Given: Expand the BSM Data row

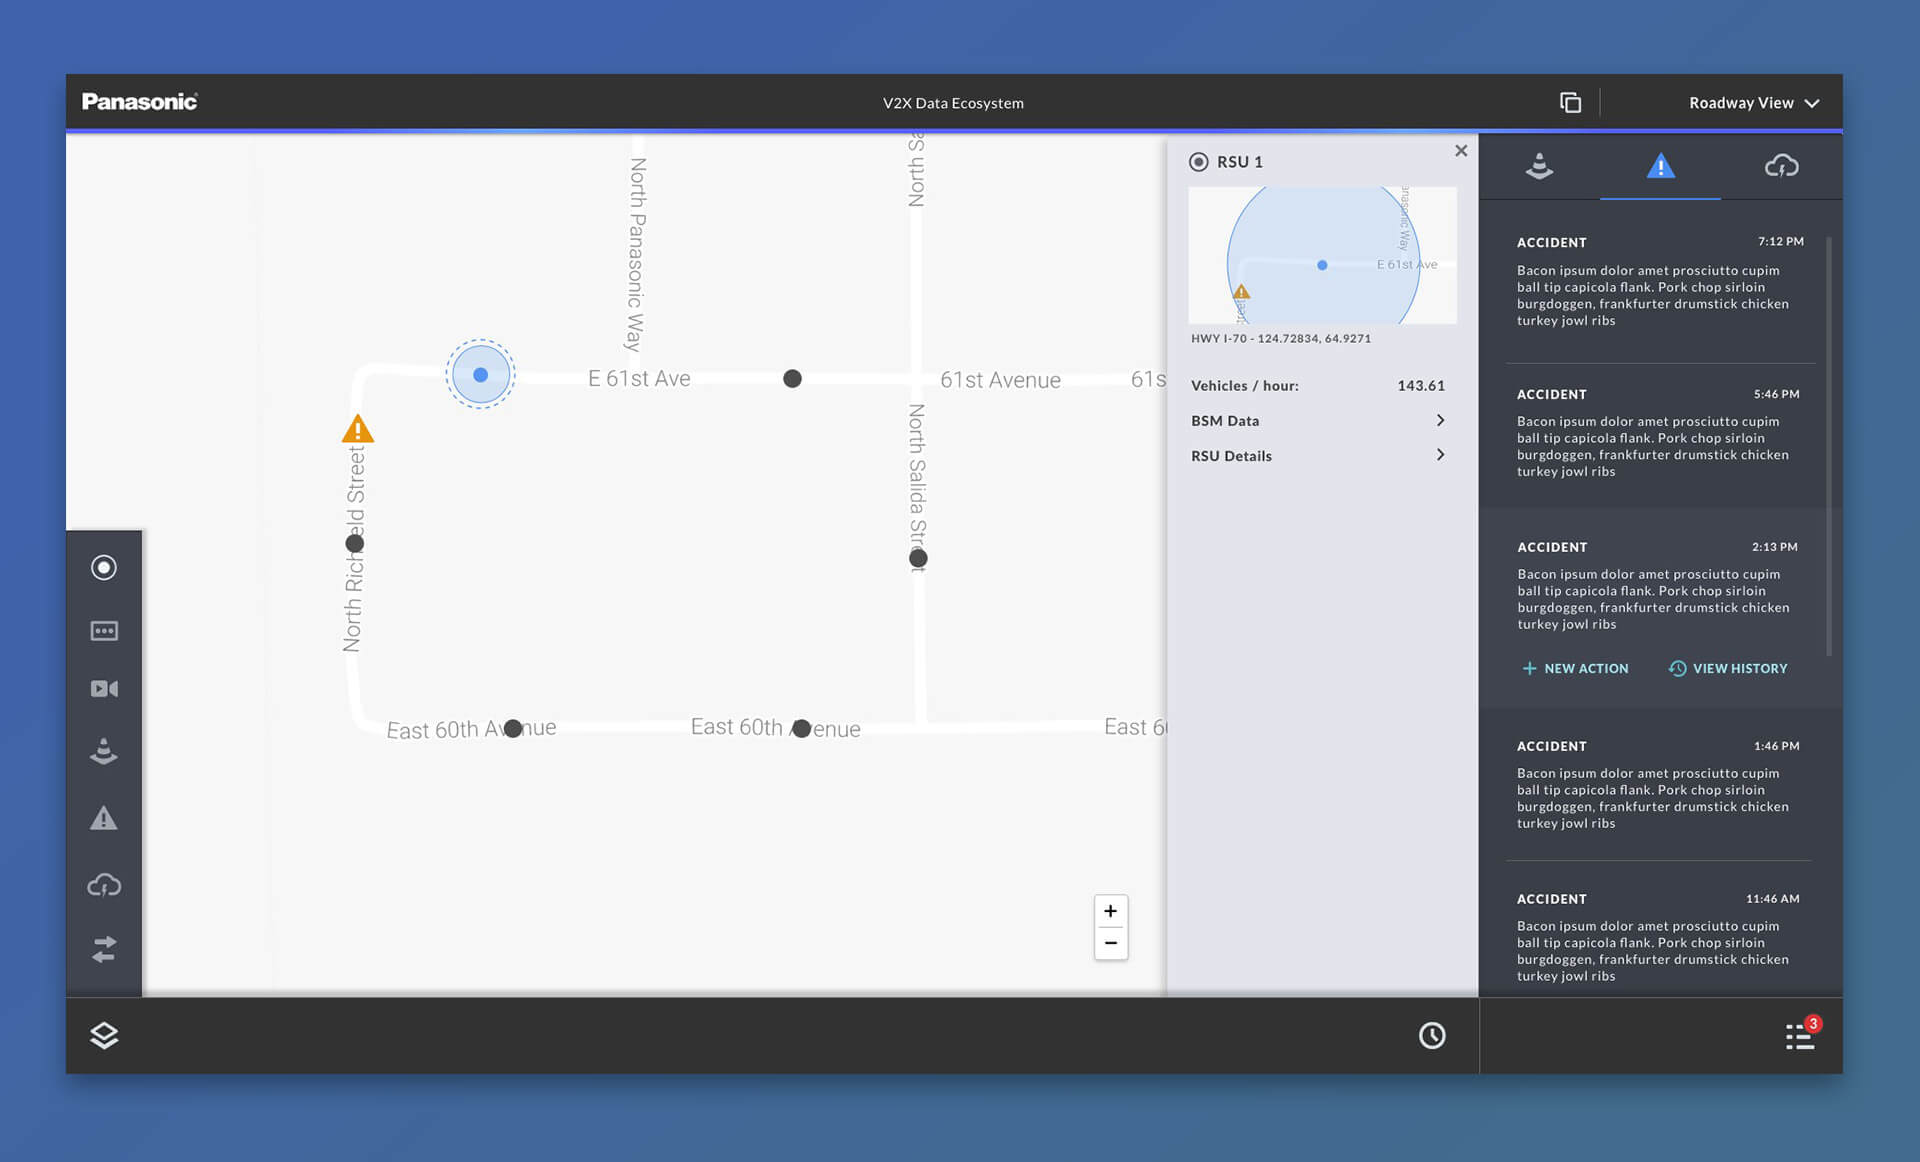Looking at the screenshot, I should [1317, 421].
